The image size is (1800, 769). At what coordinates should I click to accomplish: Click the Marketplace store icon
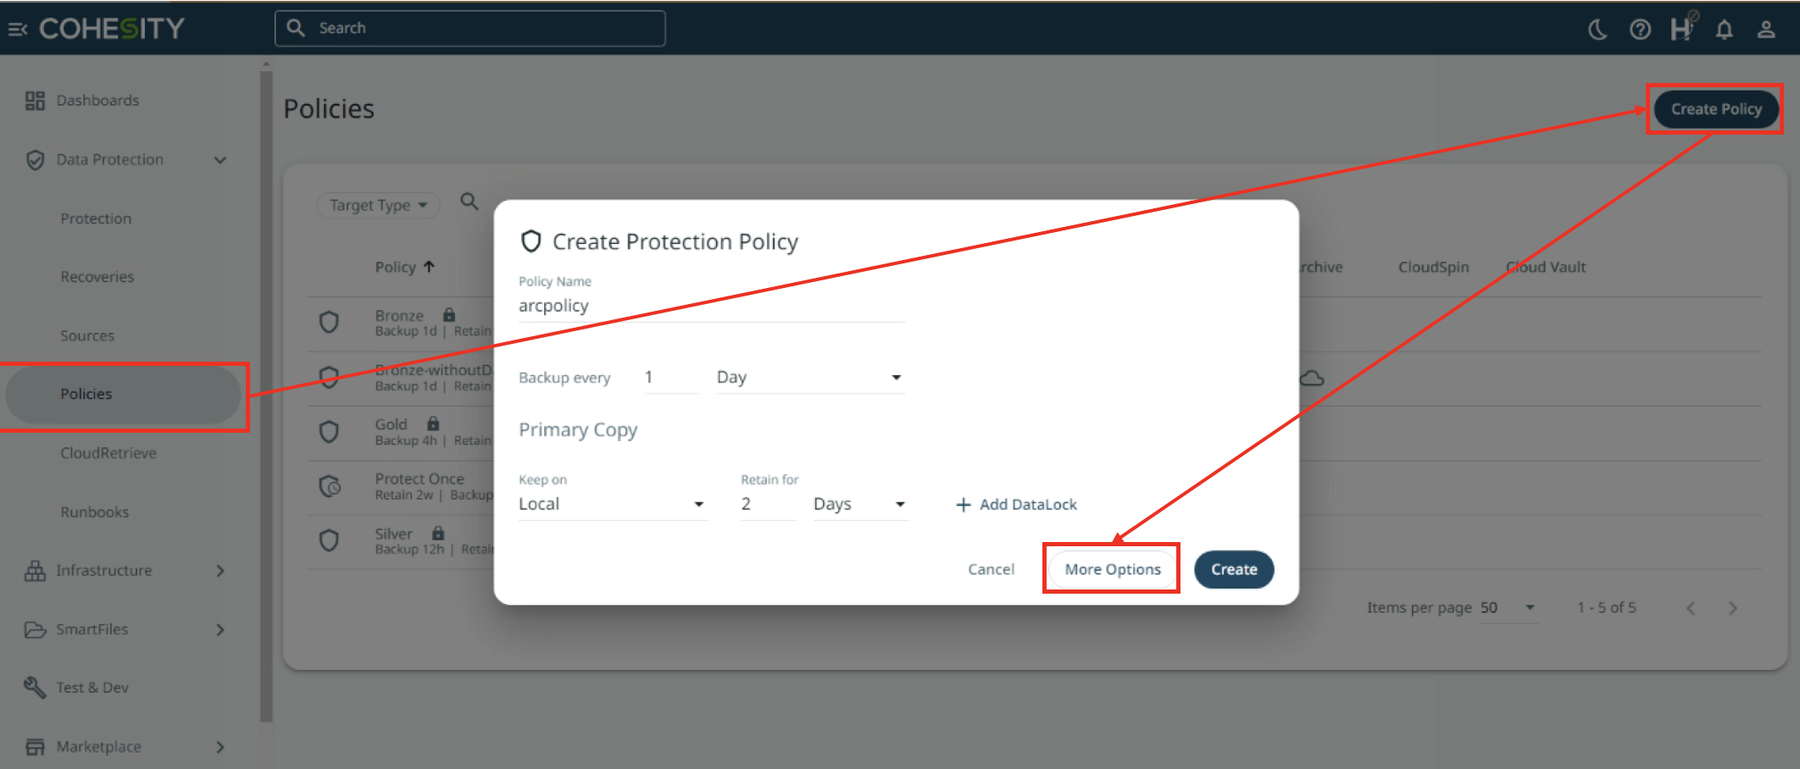(35, 747)
